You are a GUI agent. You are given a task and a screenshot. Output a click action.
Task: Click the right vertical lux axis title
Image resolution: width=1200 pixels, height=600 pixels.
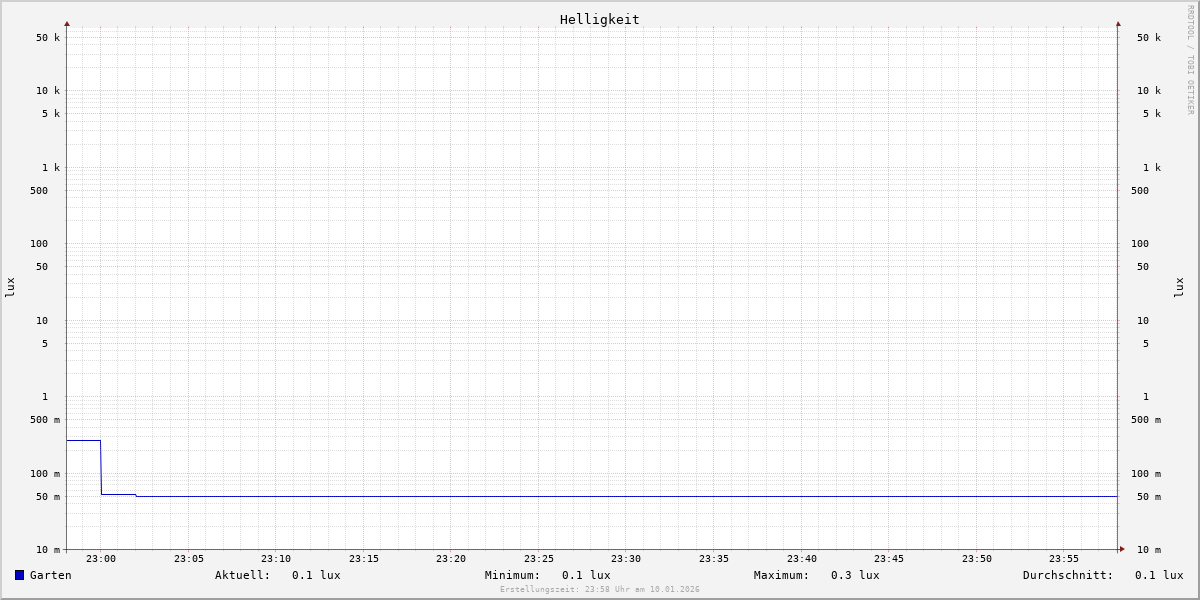pos(1180,287)
